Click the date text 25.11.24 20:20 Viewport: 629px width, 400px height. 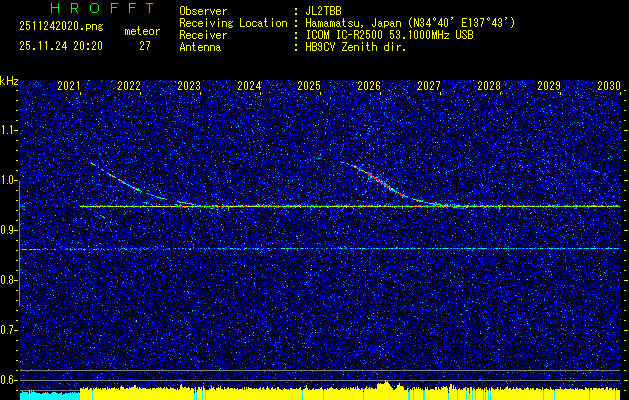(50, 45)
